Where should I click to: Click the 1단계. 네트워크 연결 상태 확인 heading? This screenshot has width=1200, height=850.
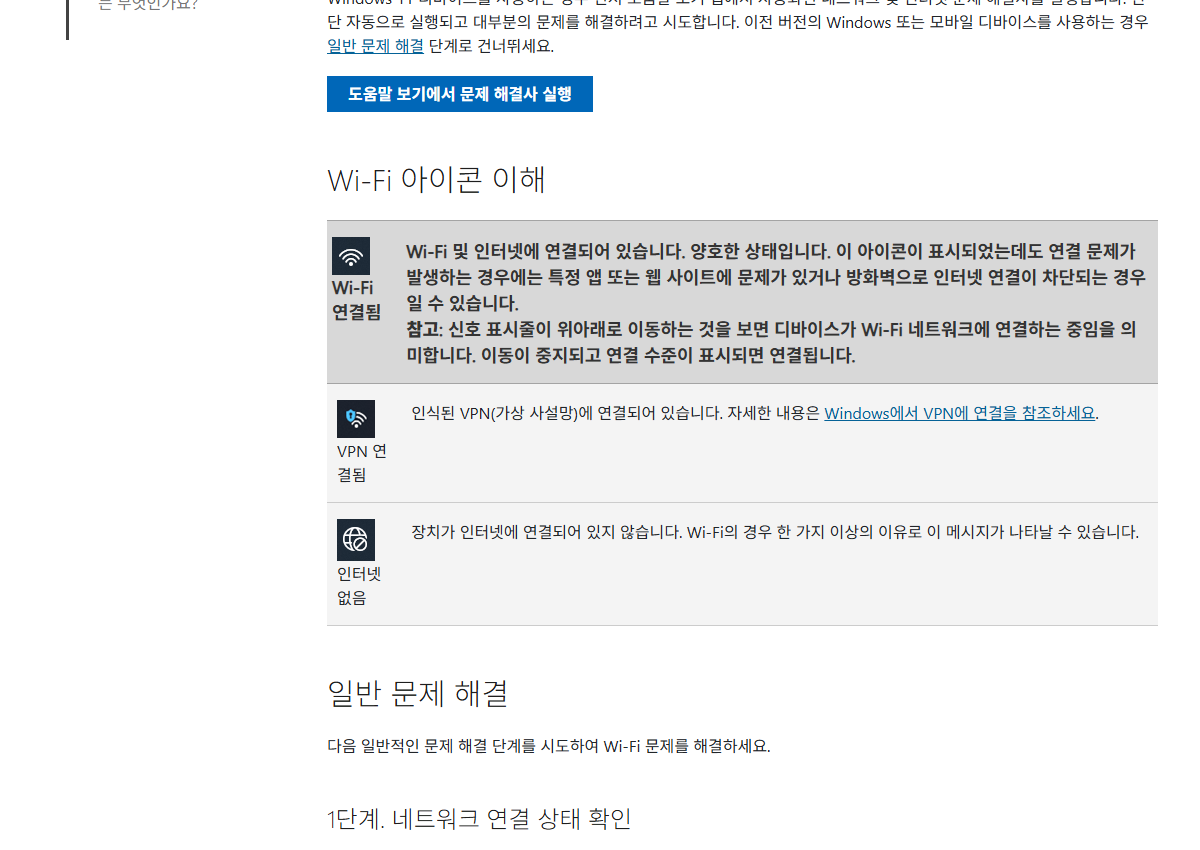pyautogui.click(x=479, y=819)
